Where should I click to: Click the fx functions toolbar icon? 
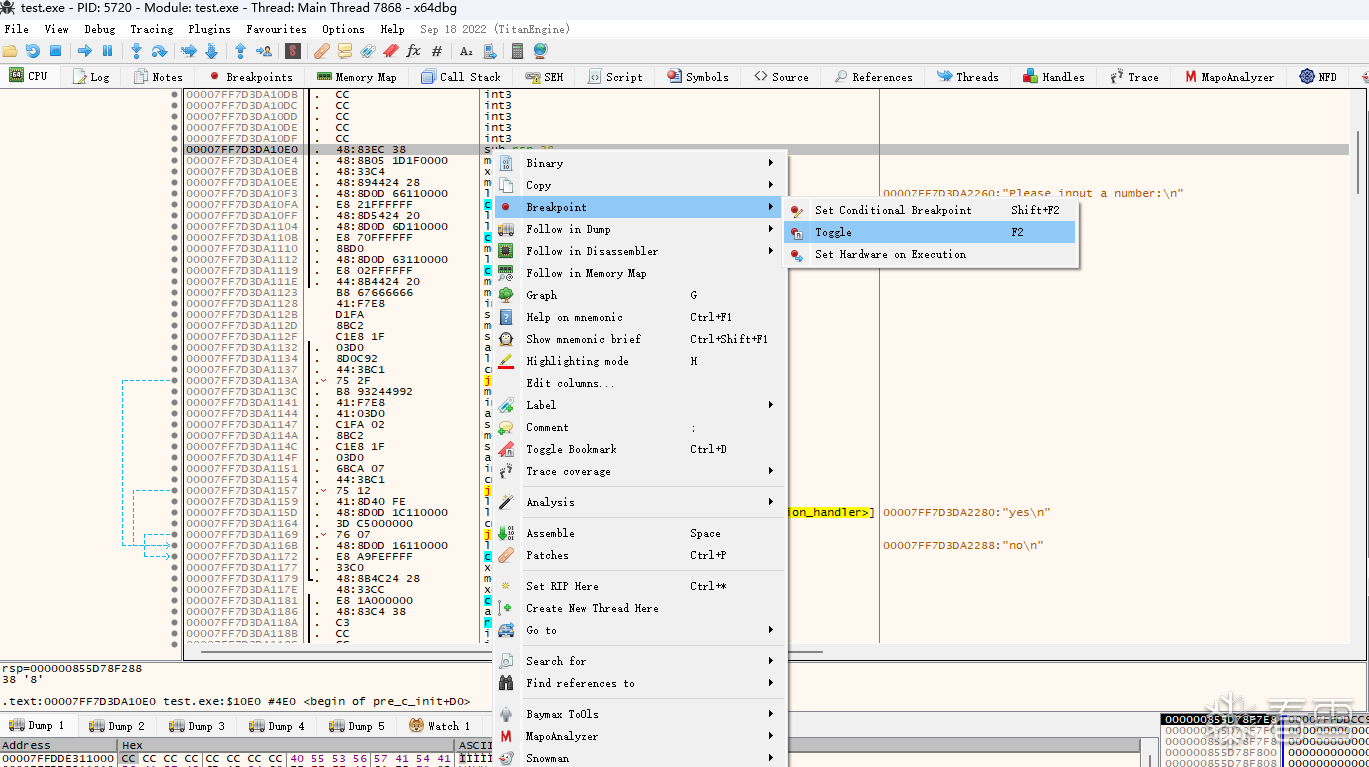click(413, 51)
